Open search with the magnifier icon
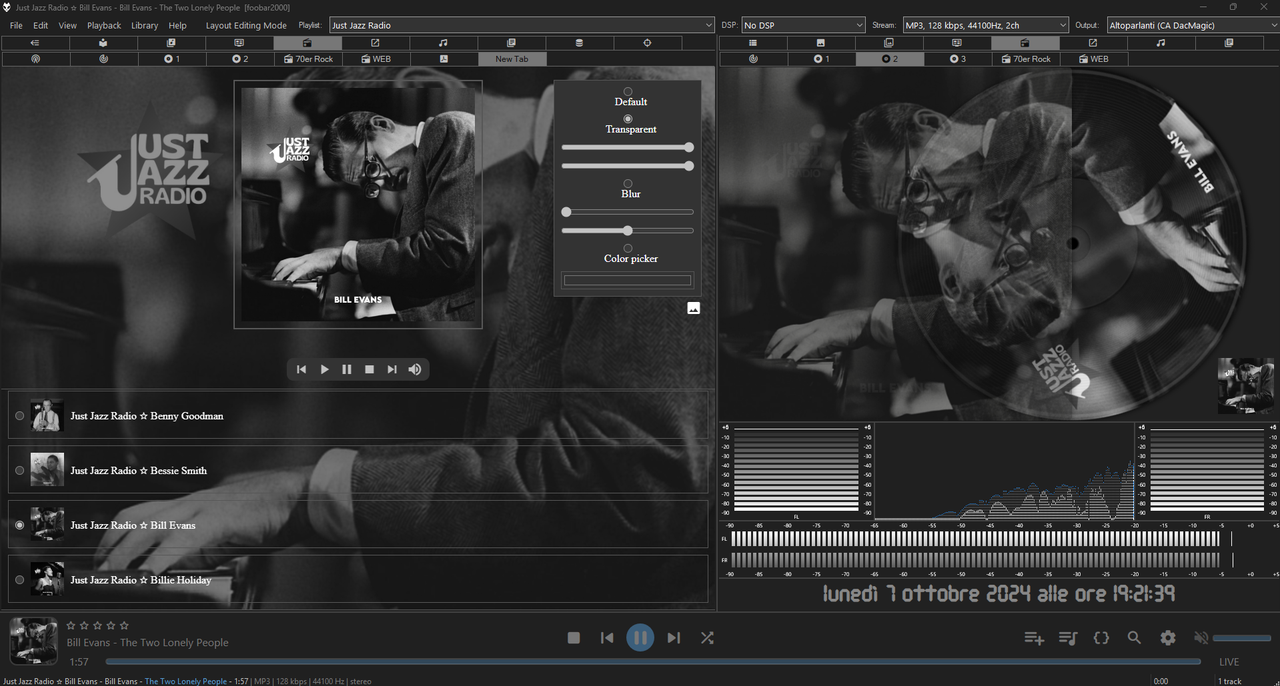This screenshot has height=686, width=1280. [x=1134, y=638]
